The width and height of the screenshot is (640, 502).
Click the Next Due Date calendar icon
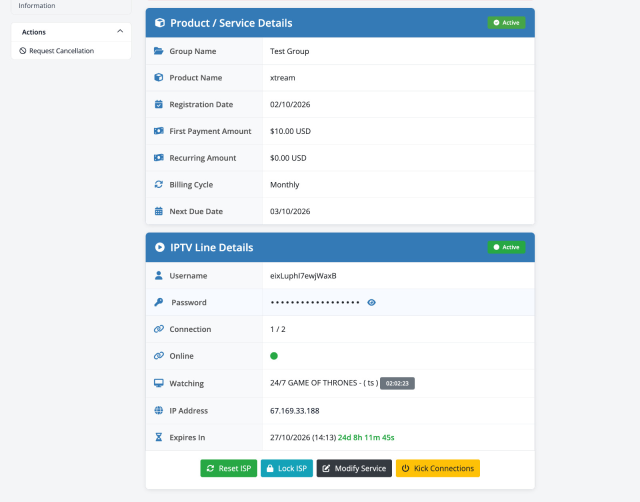[x=159, y=211]
